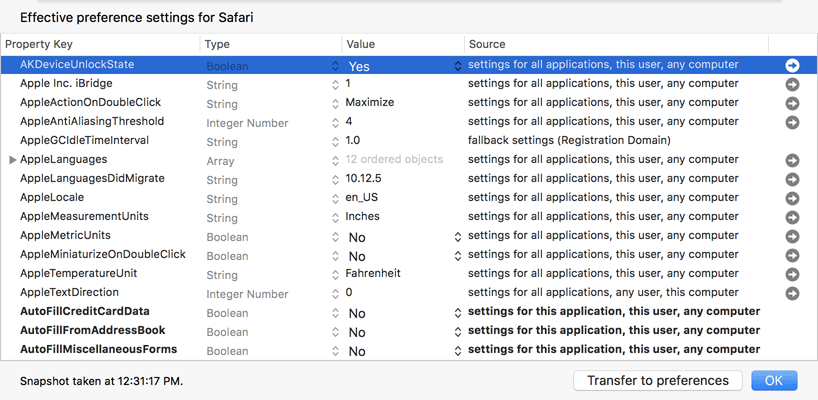The image size is (818, 400).
Task: Sort by Value column header
Action: pyautogui.click(x=403, y=44)
